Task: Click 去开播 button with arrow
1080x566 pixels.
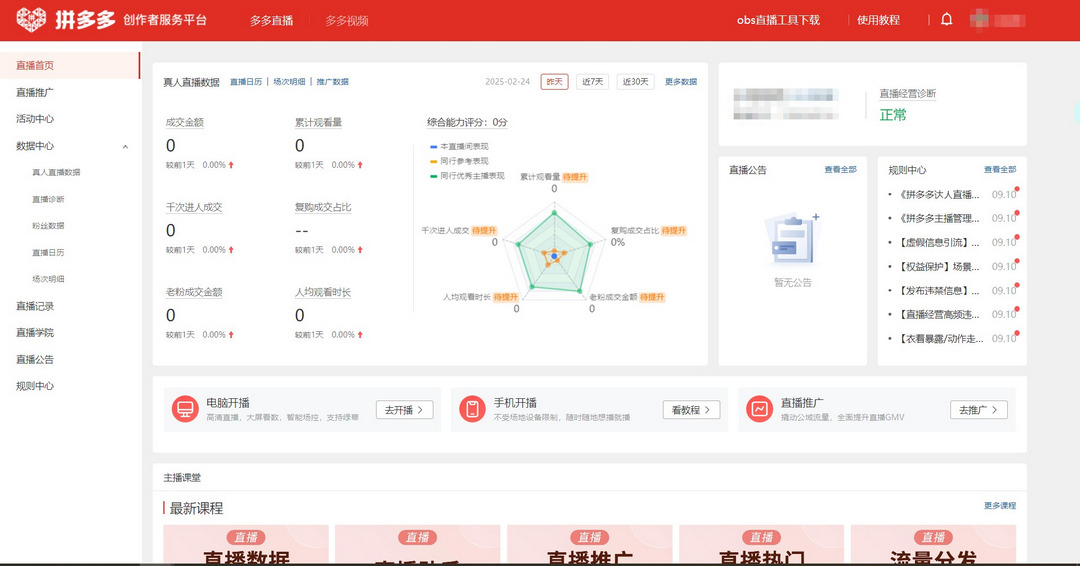Action: [x=404, y=410]
